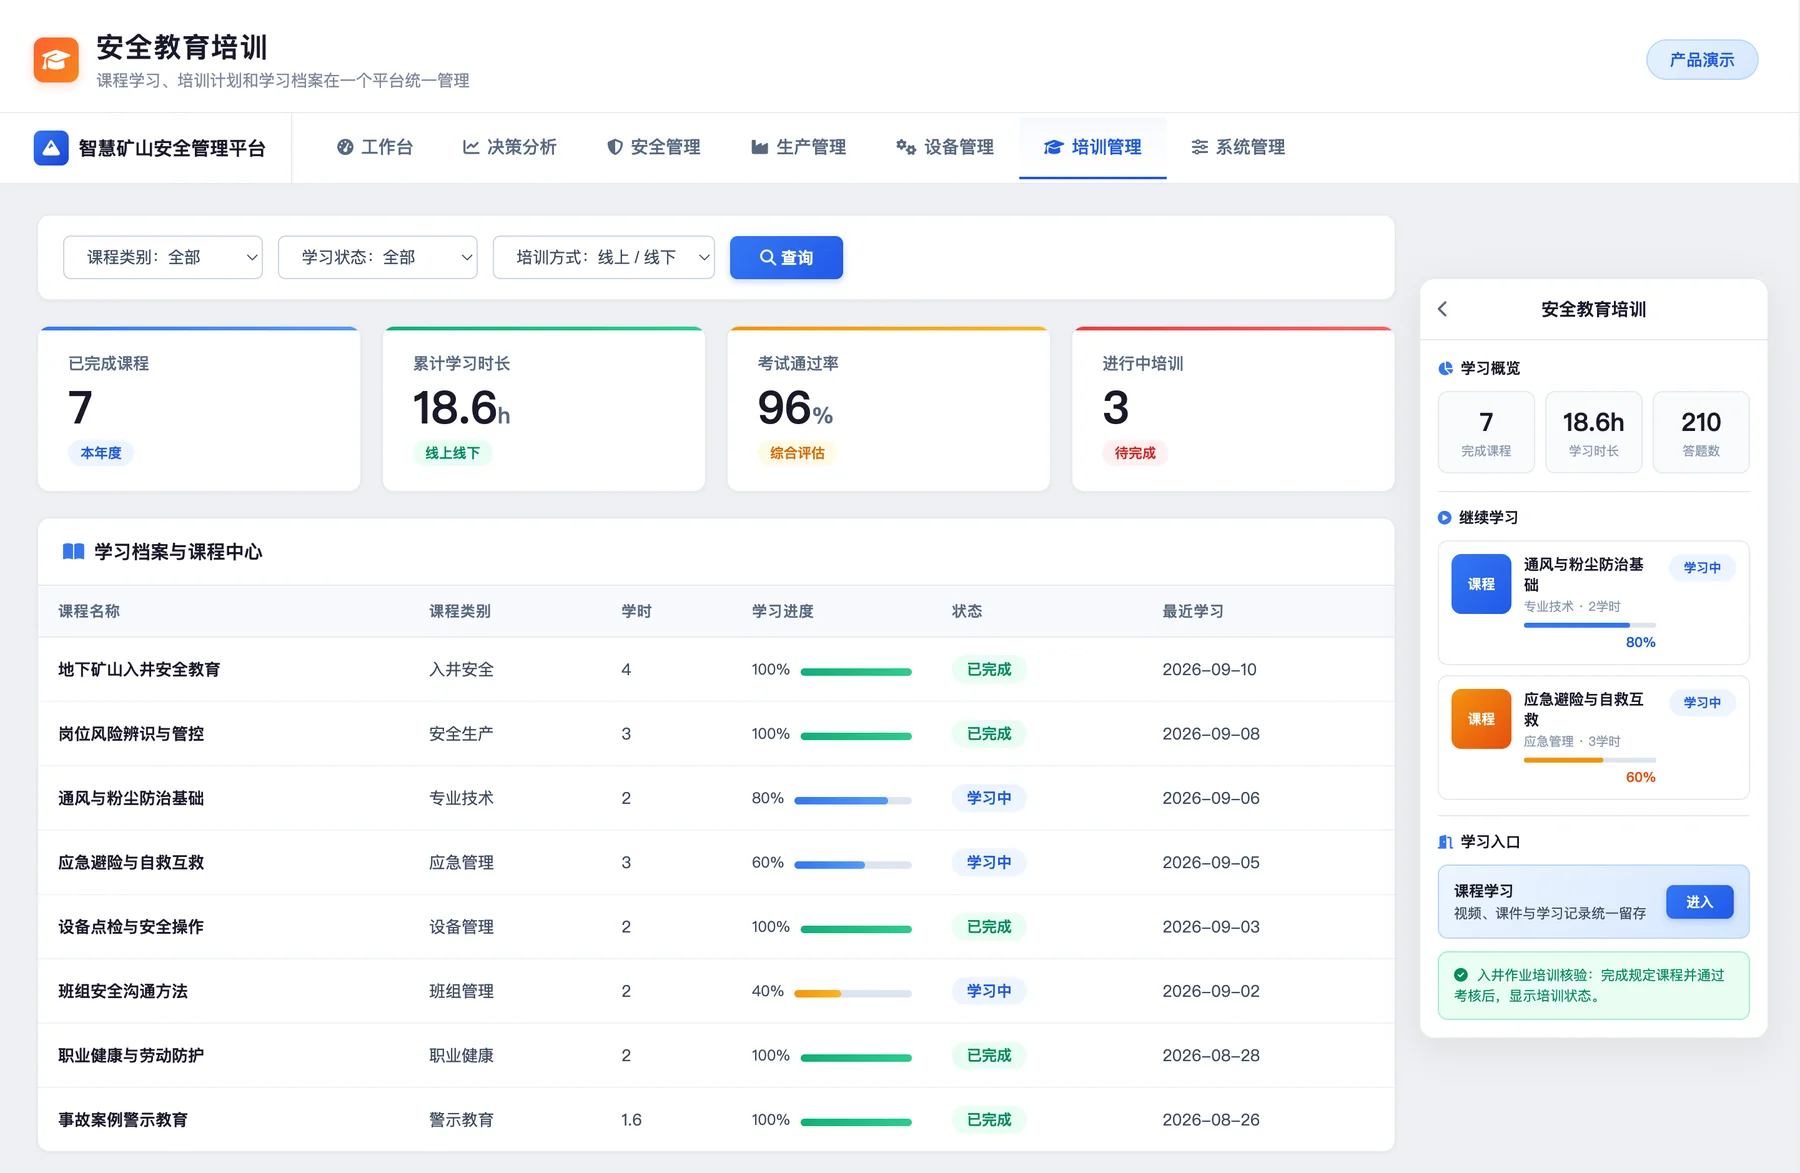Image resolution: width=1800 pixels, height=1173 pixels.
Task: Go back using the panel's left arrow
Action: pos(1442,309)
